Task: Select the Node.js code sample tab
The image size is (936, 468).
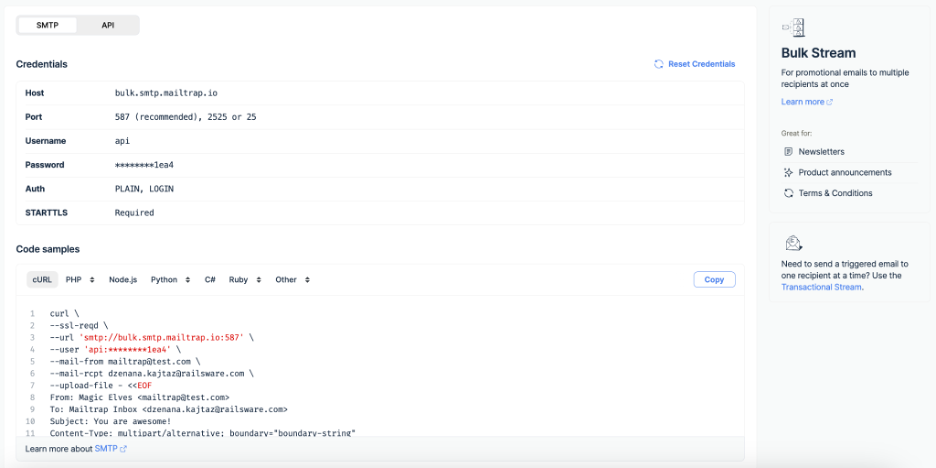Action: coord(123,279)
